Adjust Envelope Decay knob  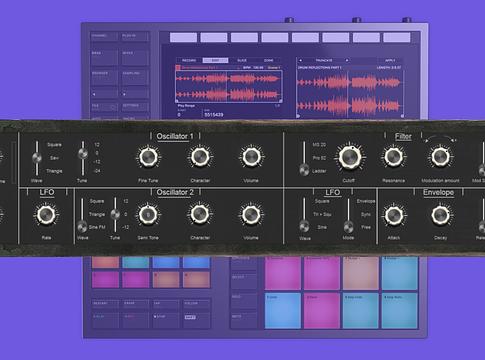440,215
